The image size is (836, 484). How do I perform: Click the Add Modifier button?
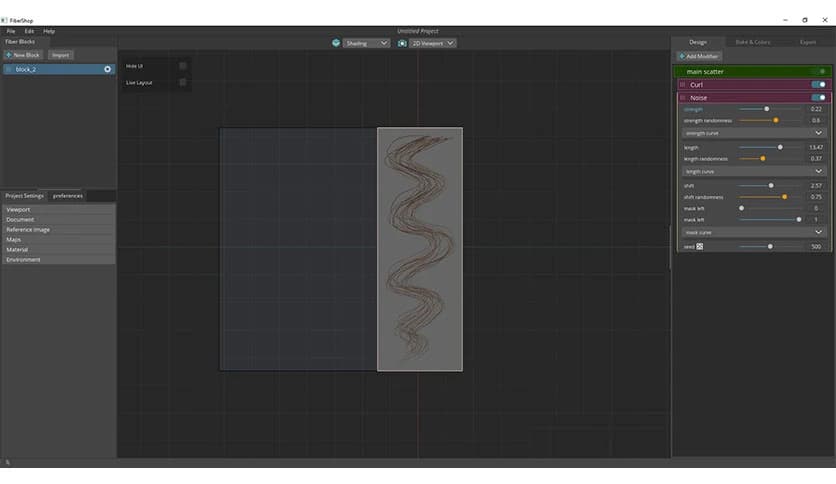point(700,56)
